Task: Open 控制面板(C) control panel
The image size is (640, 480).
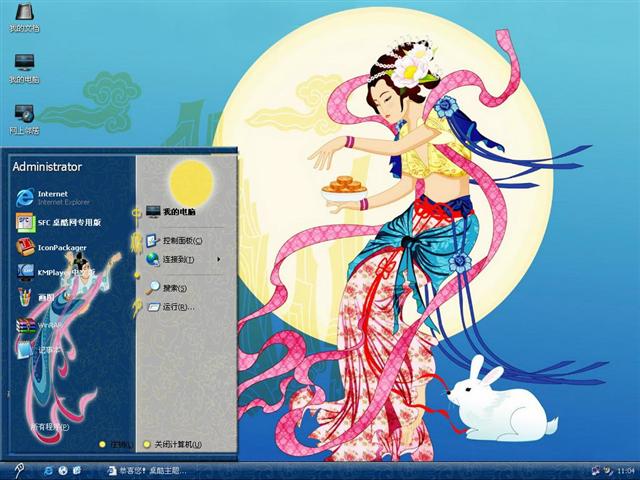Action: pos(174,240)
